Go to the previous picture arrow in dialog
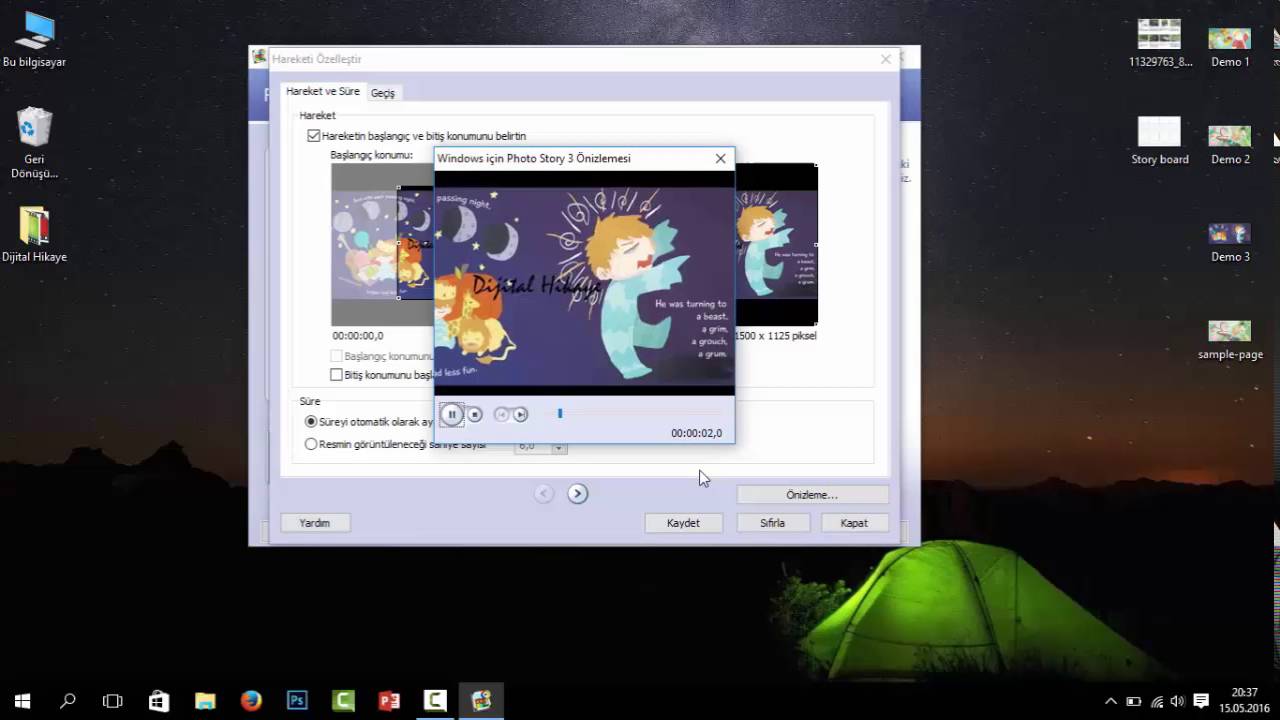Screen dimensions: 1280x720 [544, 493]
